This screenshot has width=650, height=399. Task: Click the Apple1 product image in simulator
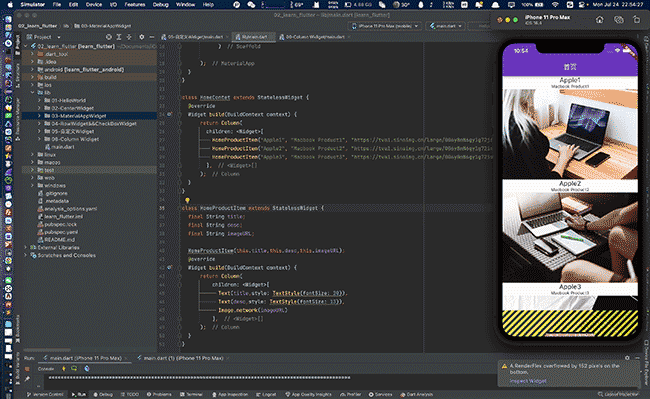570,134
